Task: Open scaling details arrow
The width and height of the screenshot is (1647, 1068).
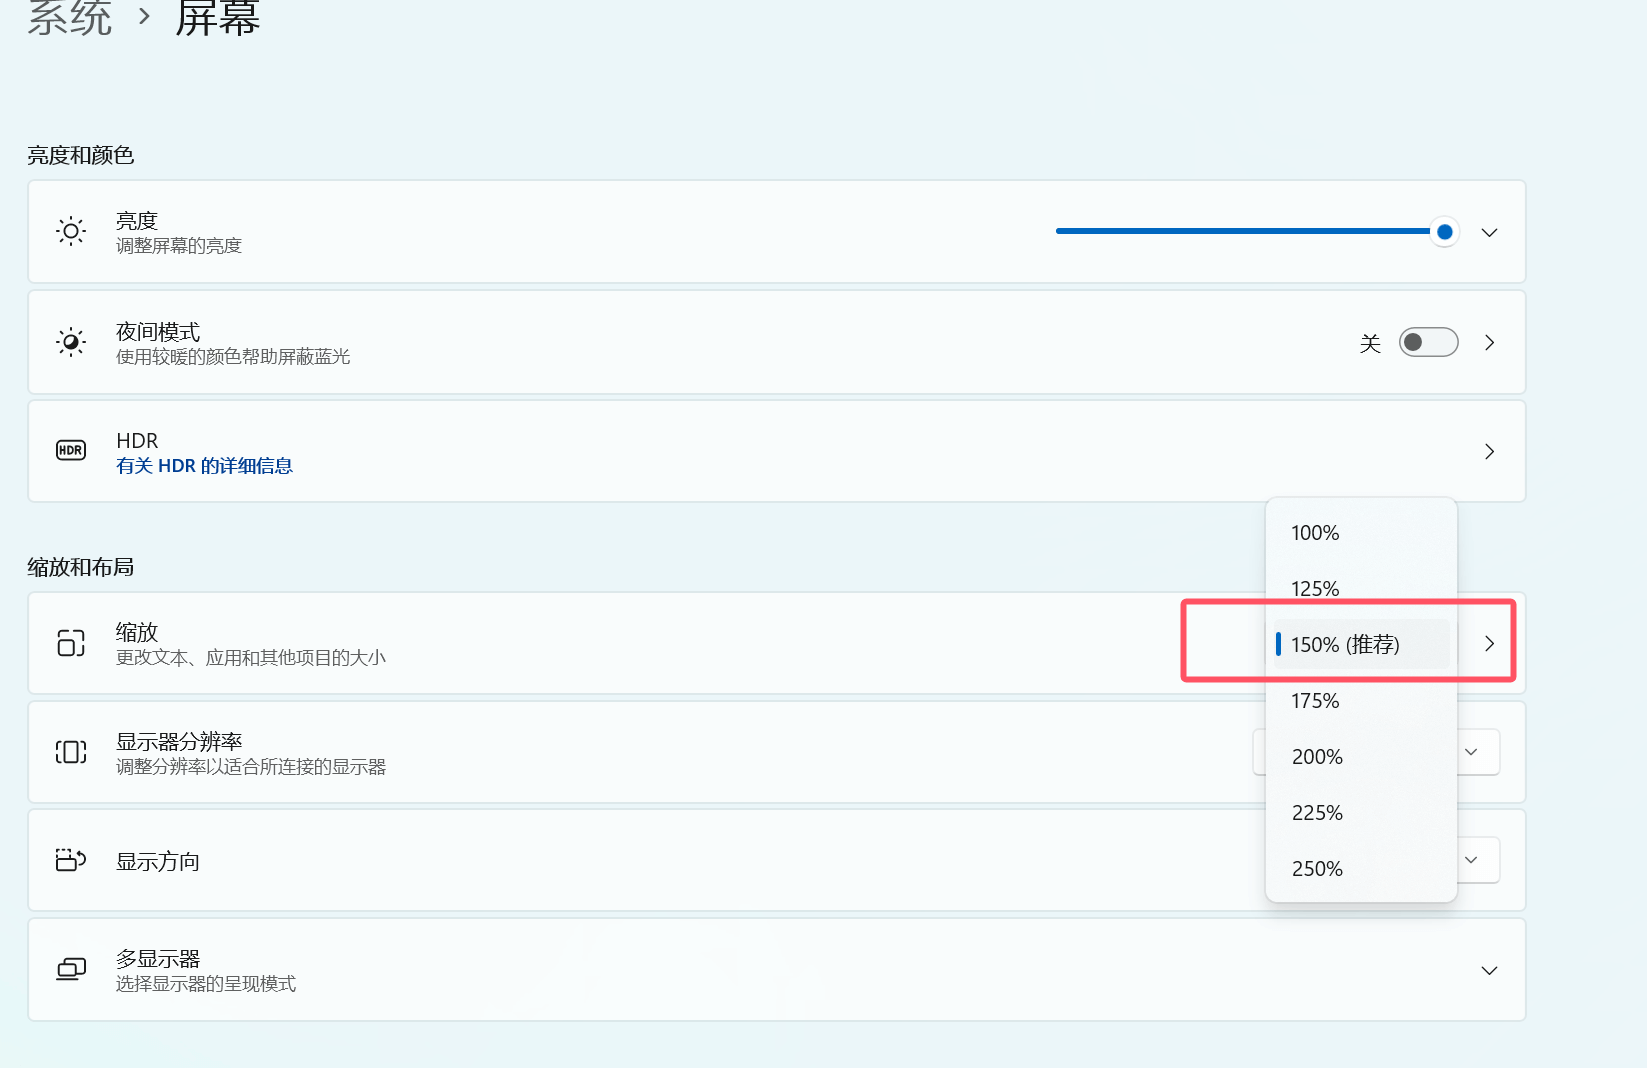Action: (1489, 643)
